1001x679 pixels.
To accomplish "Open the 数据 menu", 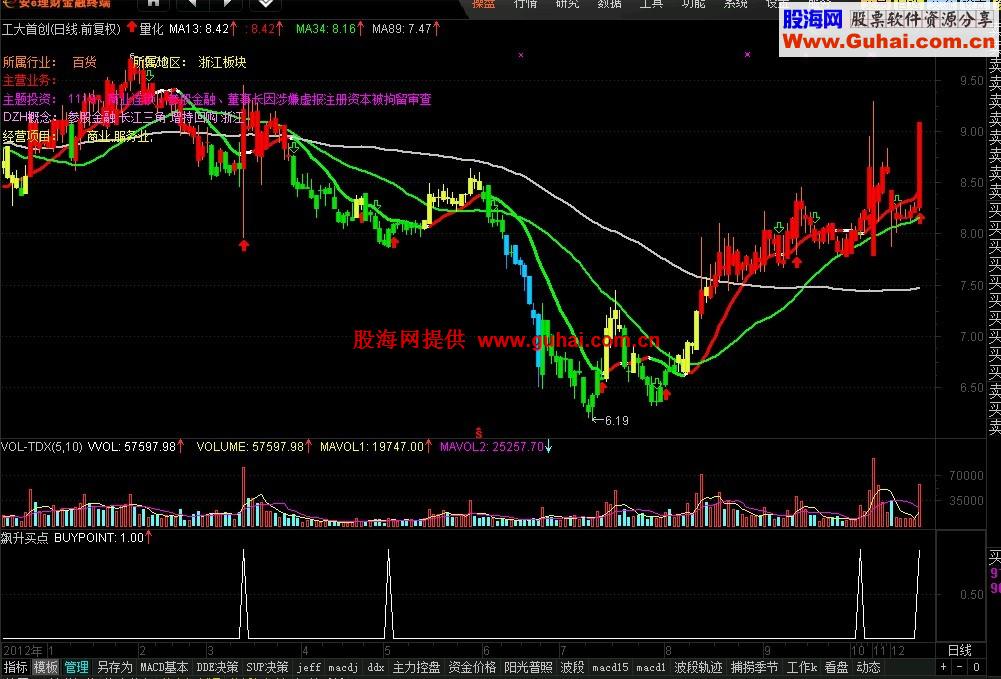I will [x=610, y=4].
